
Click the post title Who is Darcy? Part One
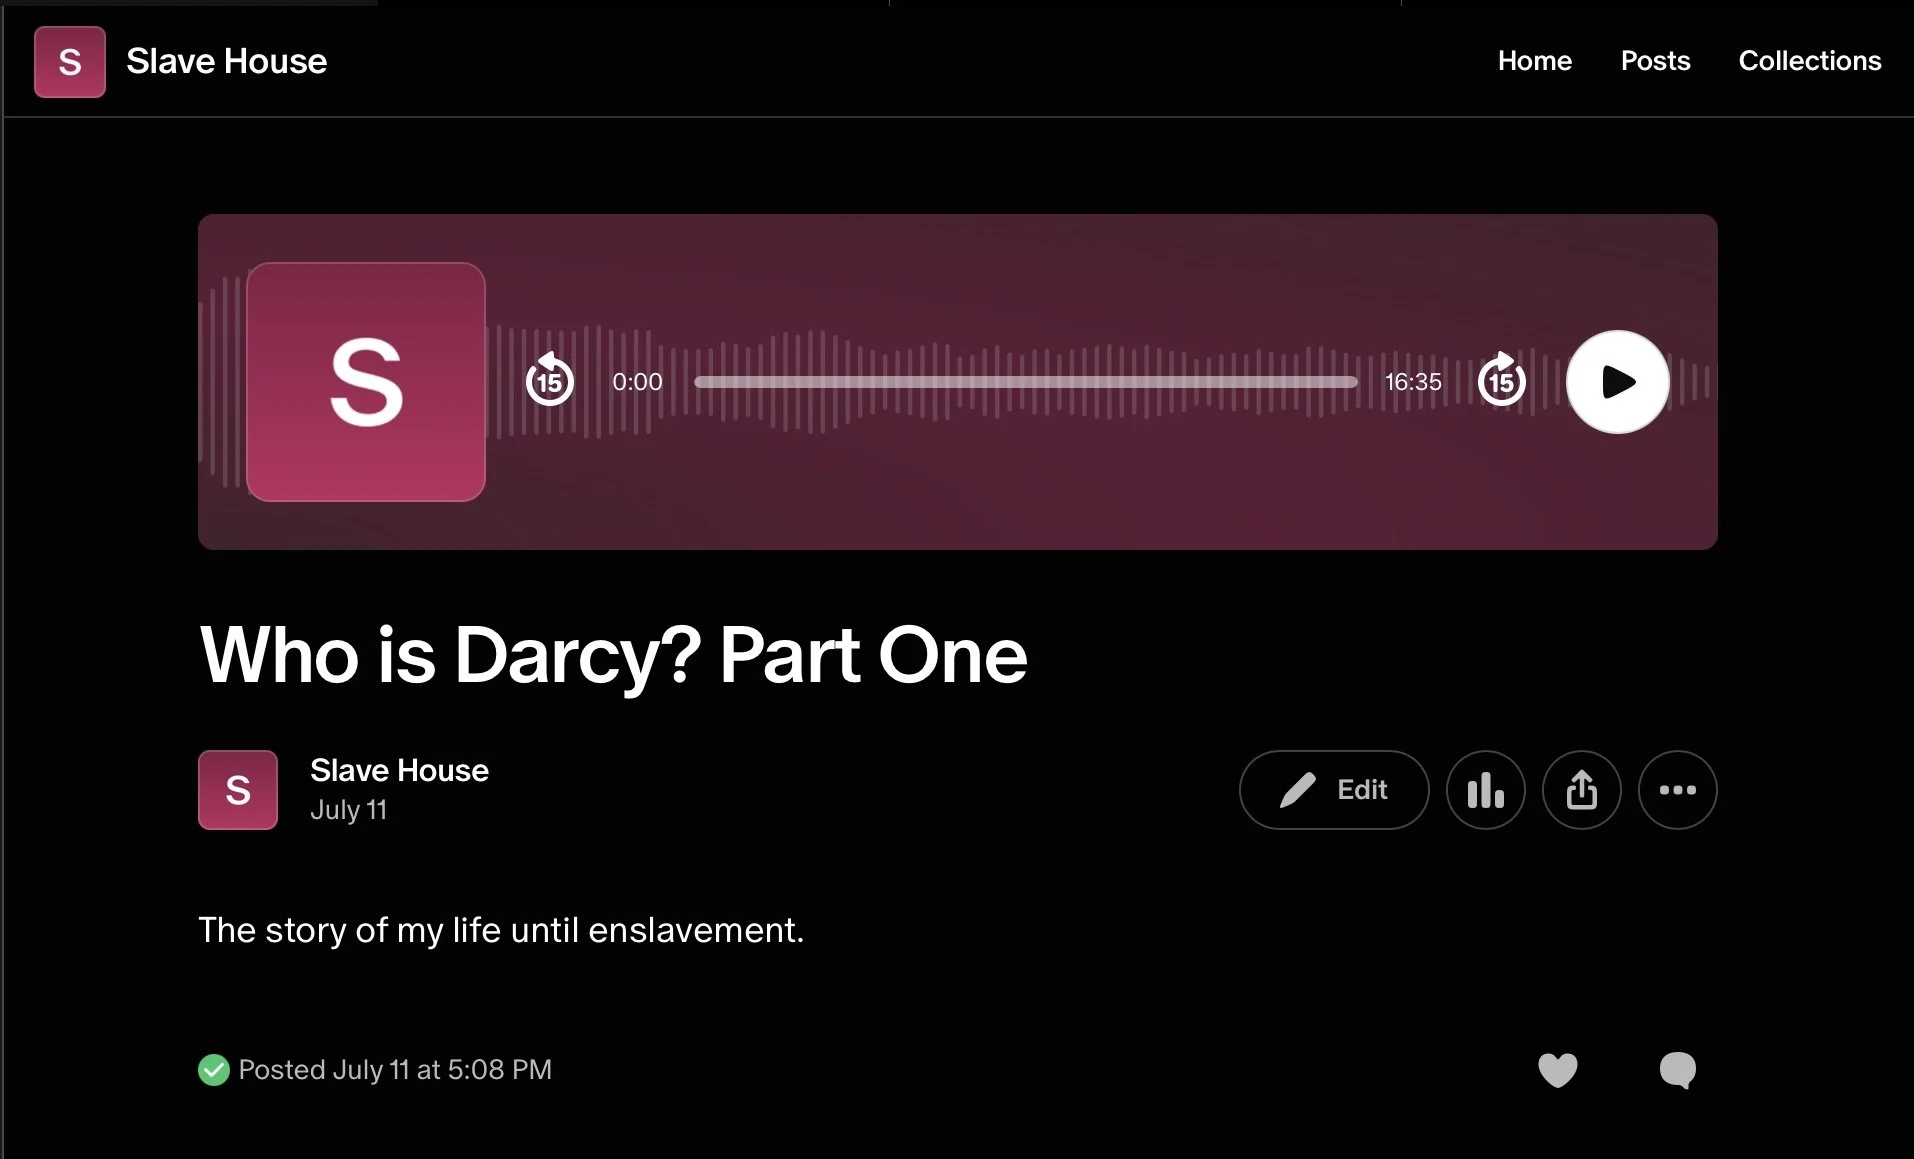[x=614, y=656]
